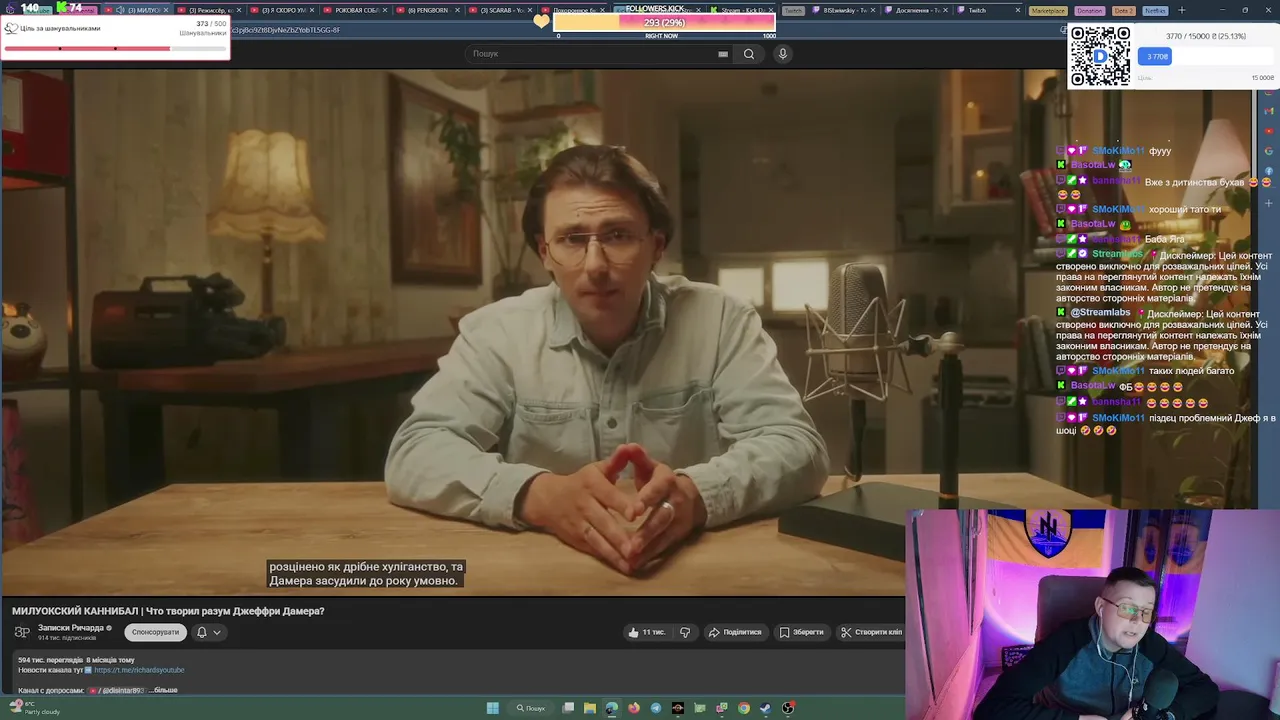Open a new browser tab with plus
The image size is (1280, 720).
click(1181, 10)
